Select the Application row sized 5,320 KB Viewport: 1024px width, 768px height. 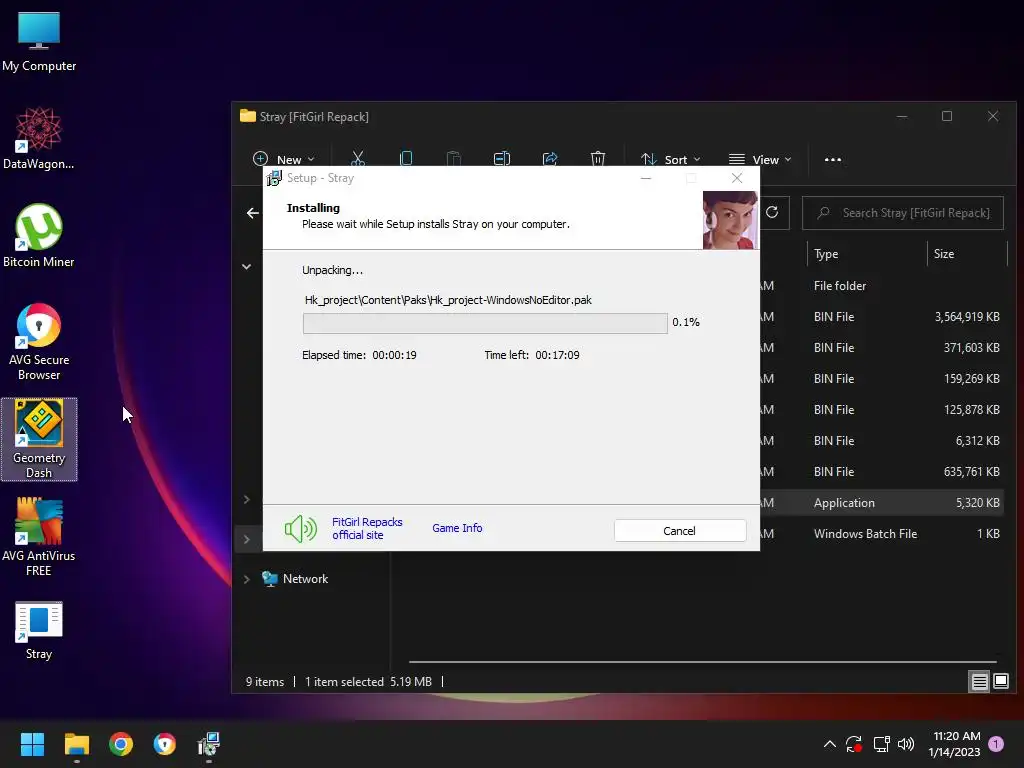pos(882,503)
